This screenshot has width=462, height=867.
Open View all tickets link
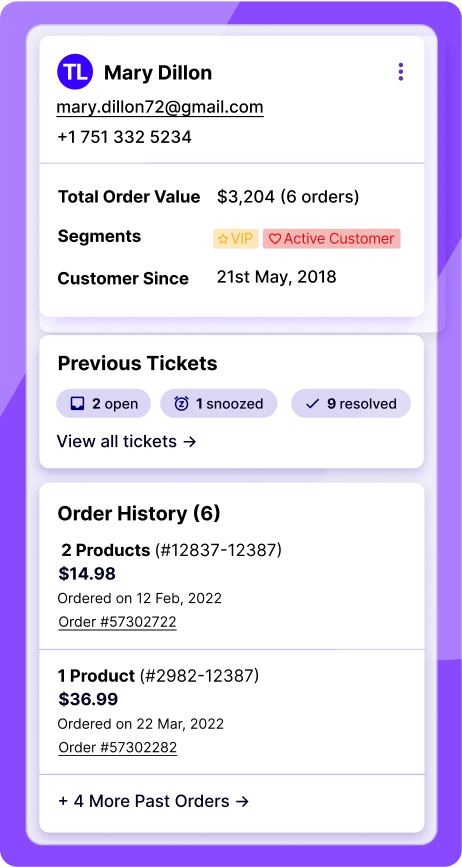pyautogui.click(x=127, y=442)
